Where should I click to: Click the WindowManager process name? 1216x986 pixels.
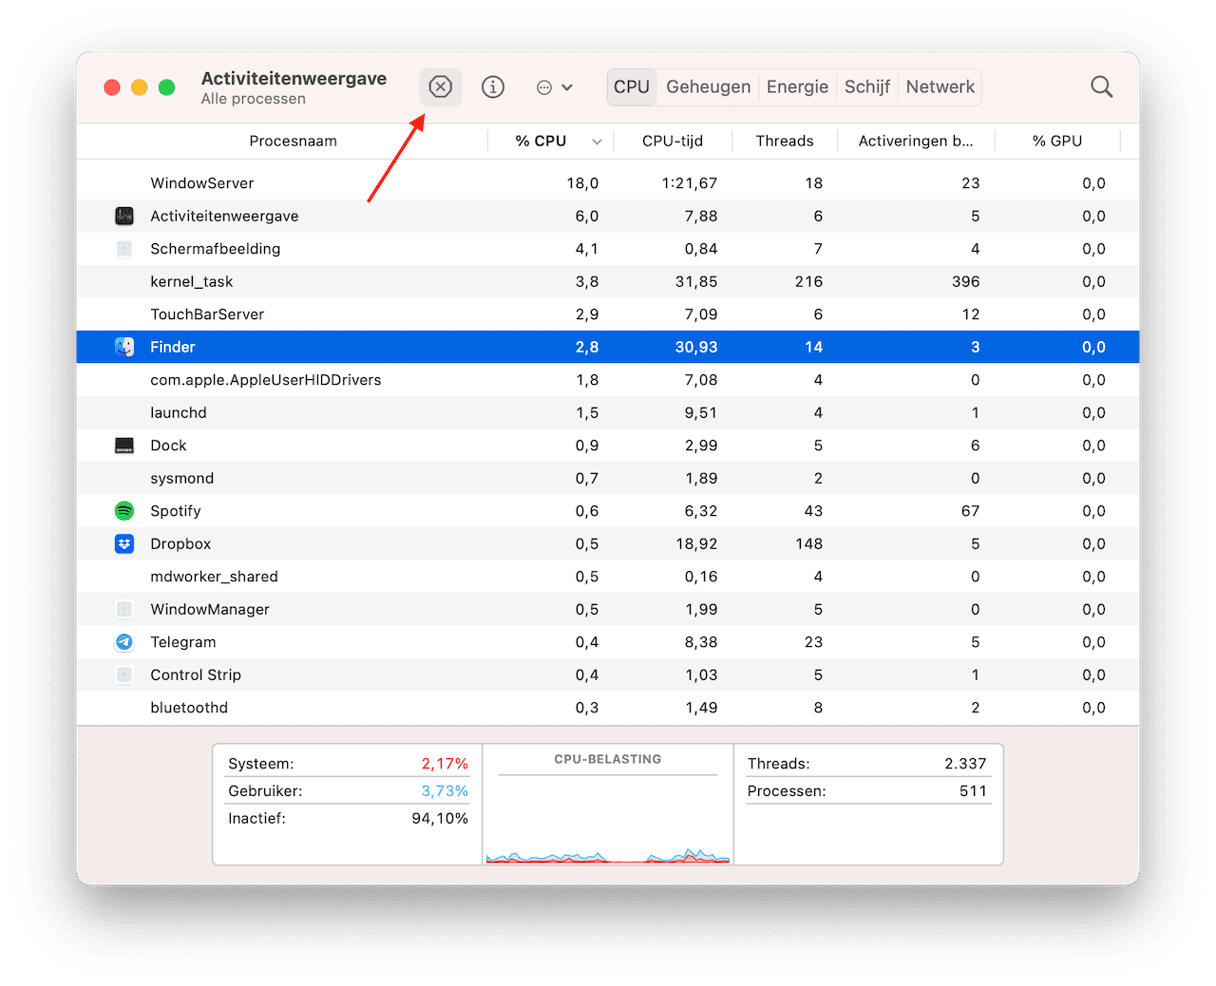coord(210,610)
